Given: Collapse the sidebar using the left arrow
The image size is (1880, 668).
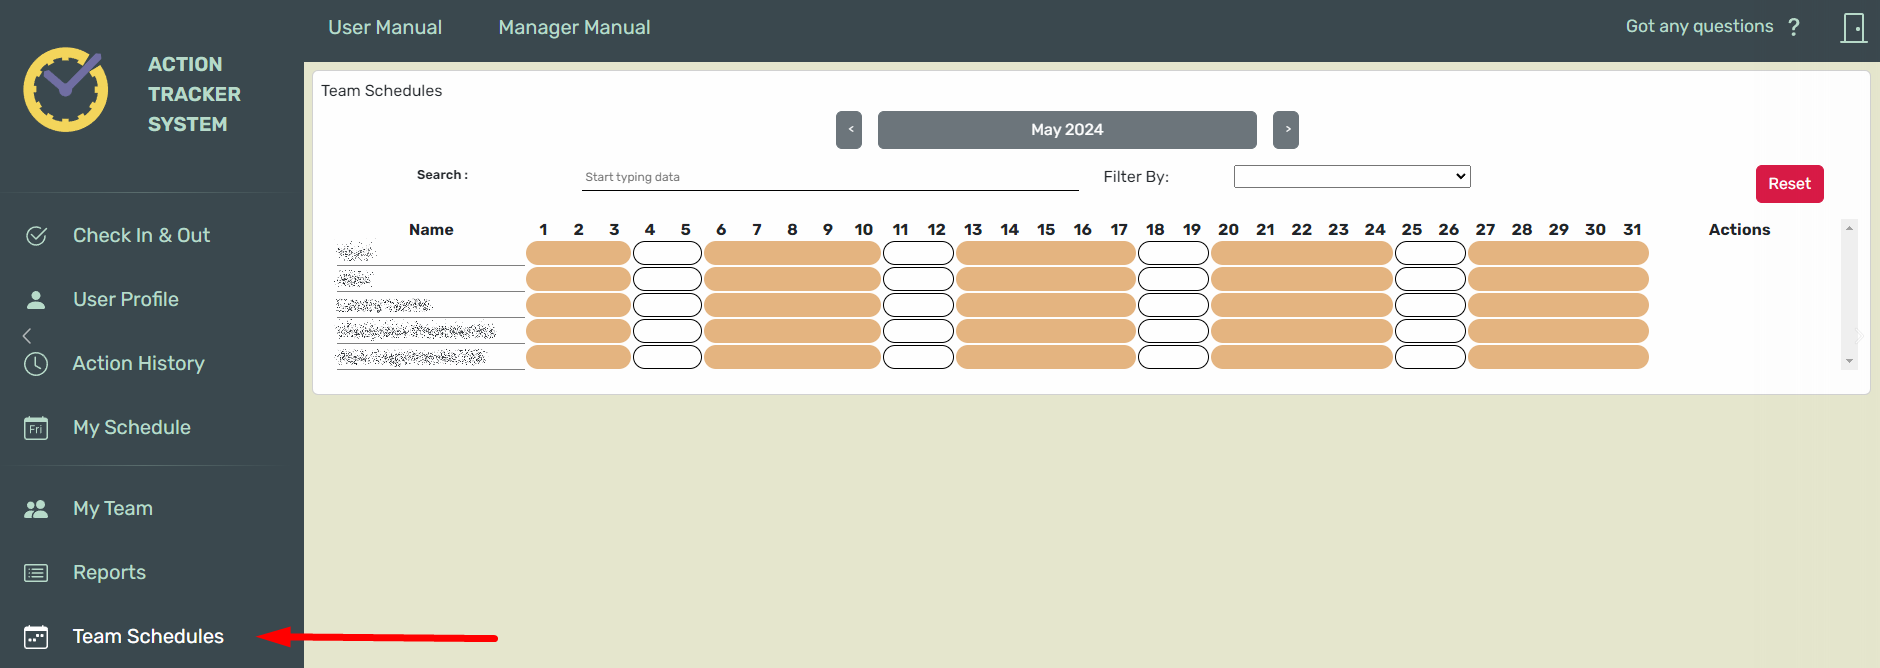Looking at the screenshot, I should tap(27, 335).
